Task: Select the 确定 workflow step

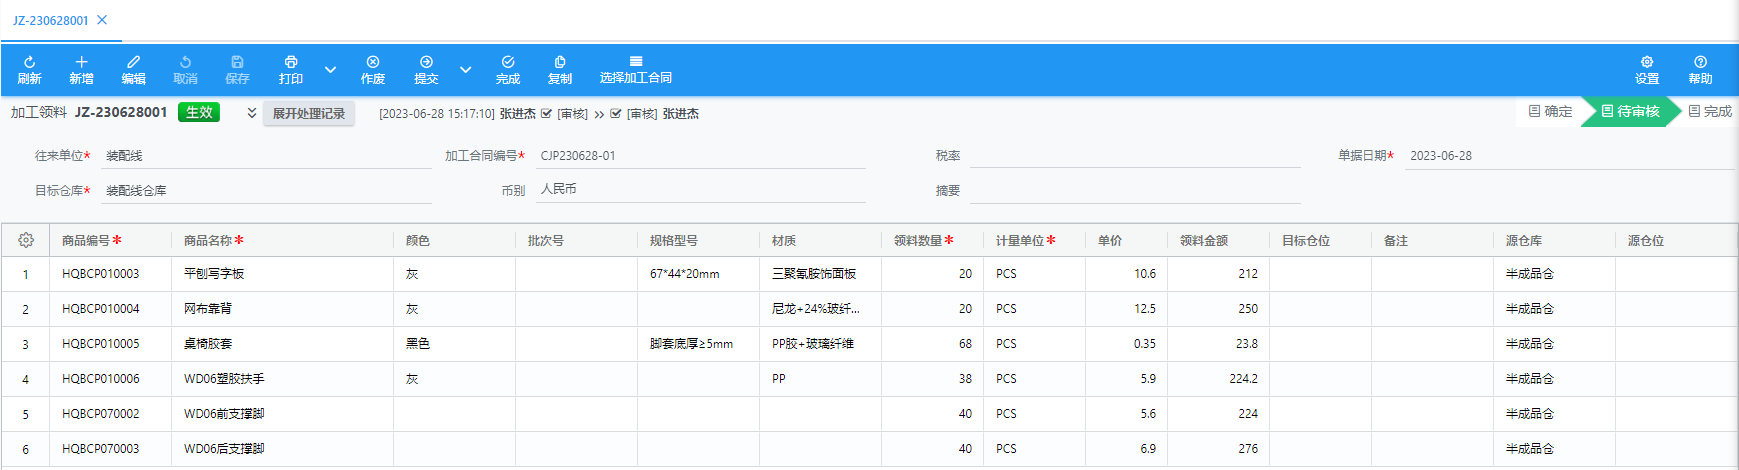Action: [1550, 111]
